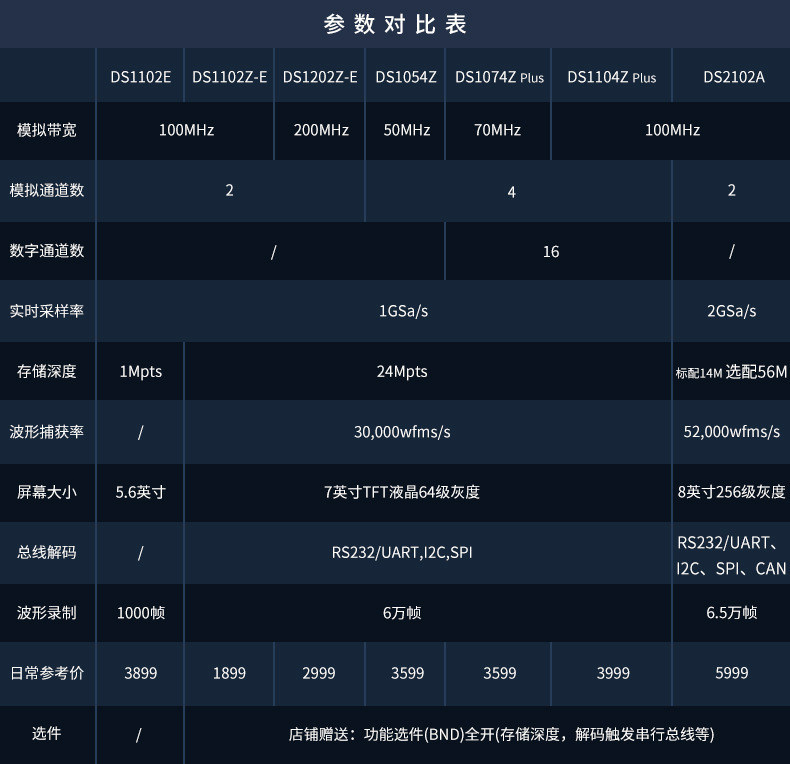Click the 模拟通道数 row label
Image resolution: width=790 pixels, height=764 pixels.
tap(47, 190)
